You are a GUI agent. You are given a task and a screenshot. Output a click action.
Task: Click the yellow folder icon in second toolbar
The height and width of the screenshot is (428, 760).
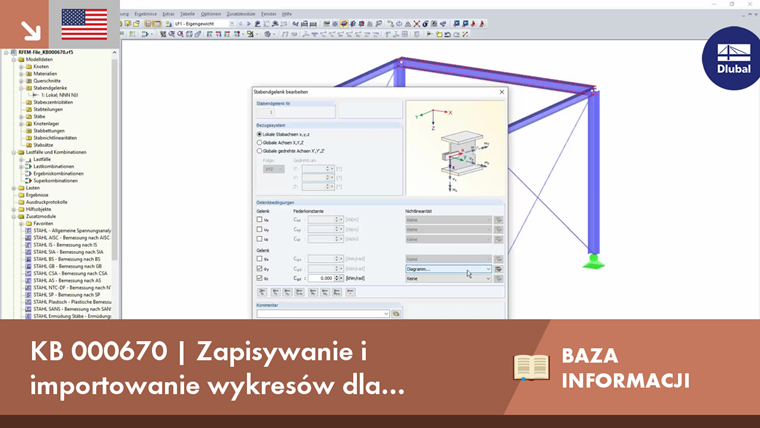(x=439, y=34)
